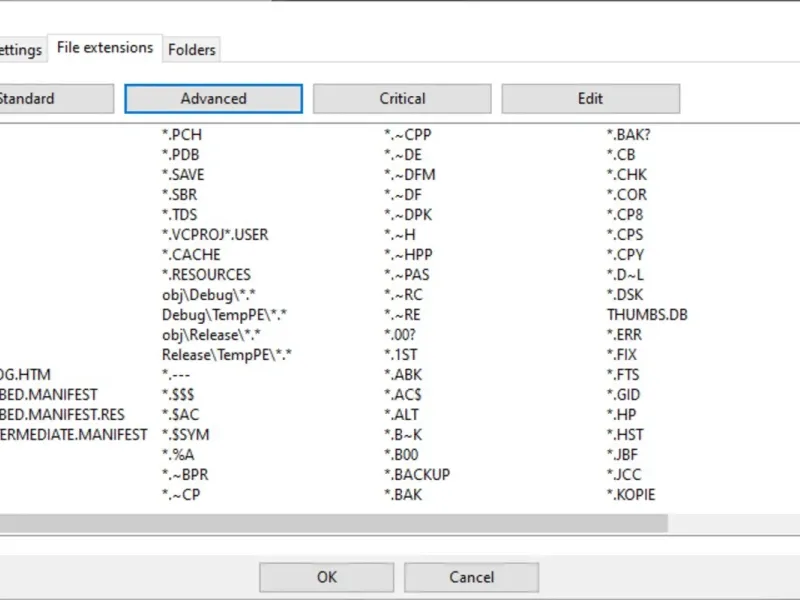Switch to the Folders tab
Image resolution: width=800 pixels, height=600 pixels.
[x=191, y=49]
